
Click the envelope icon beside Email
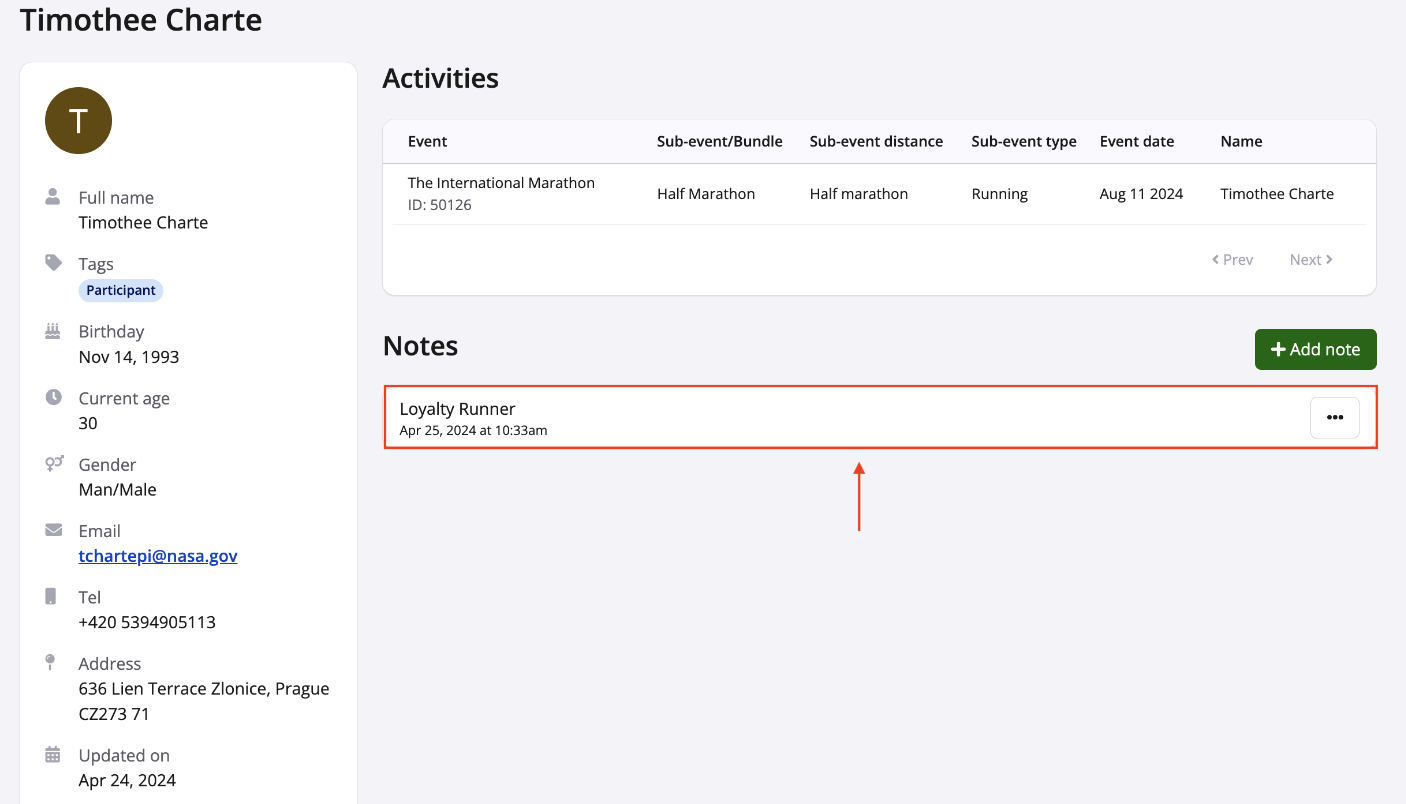tap(53, 530)
